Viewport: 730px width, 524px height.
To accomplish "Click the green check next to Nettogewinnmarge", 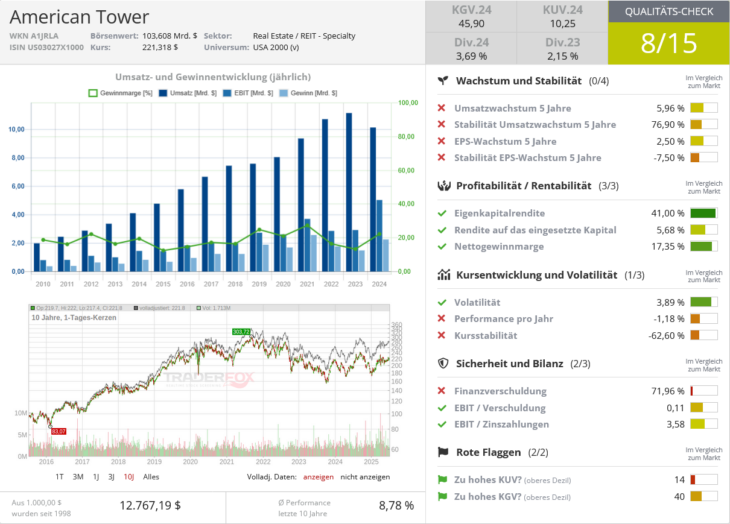I will click(442, 246).
